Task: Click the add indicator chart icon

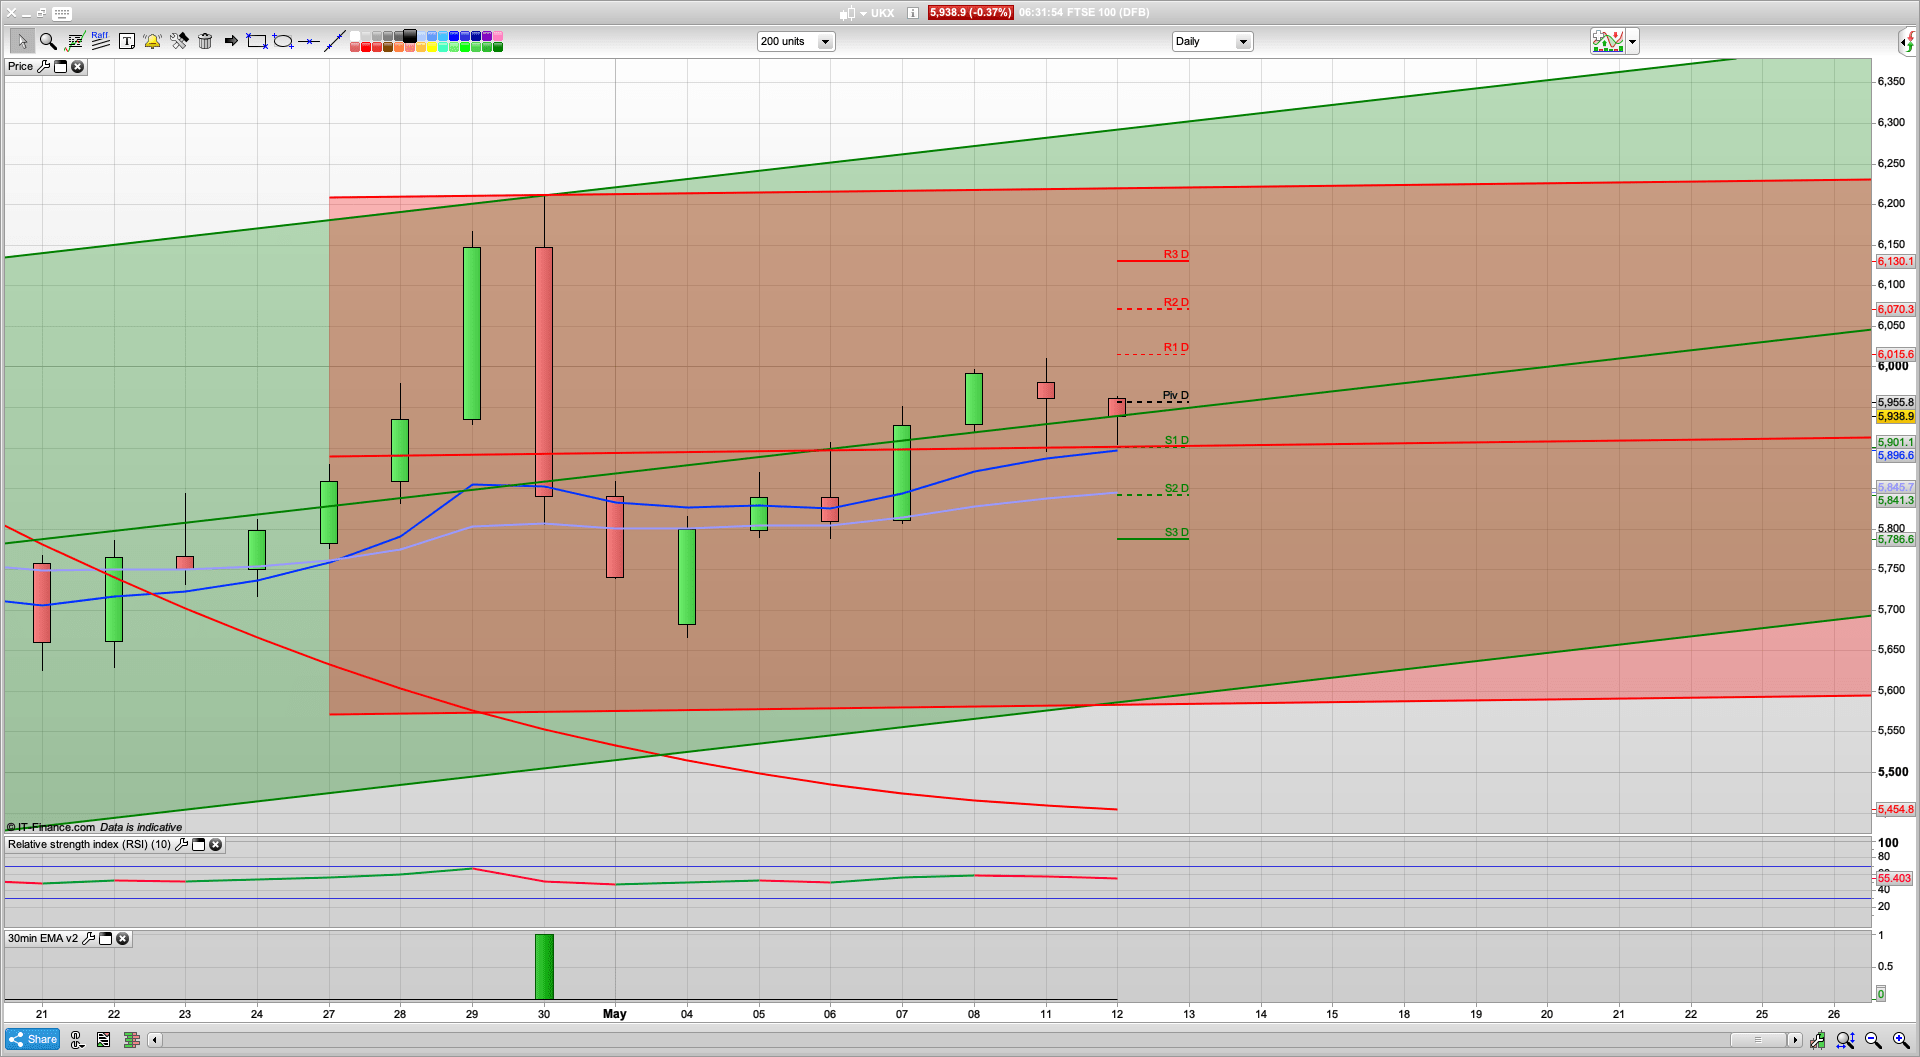Action: coord(1607,41)
